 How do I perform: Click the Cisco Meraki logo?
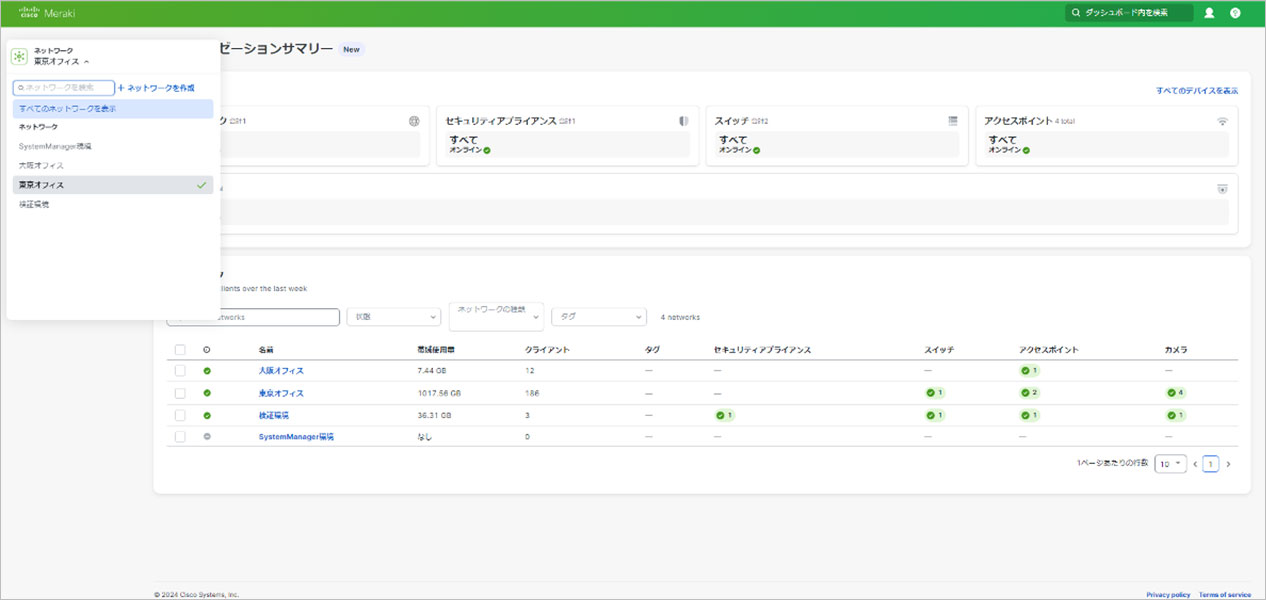(x=47, y=13)
